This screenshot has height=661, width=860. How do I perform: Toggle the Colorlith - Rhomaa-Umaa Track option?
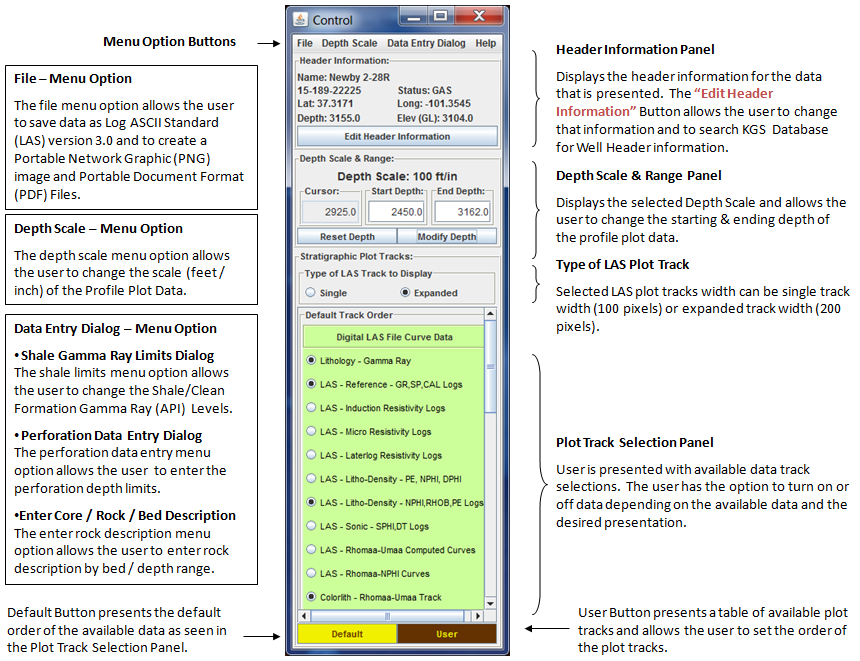[x=312, y=596]
